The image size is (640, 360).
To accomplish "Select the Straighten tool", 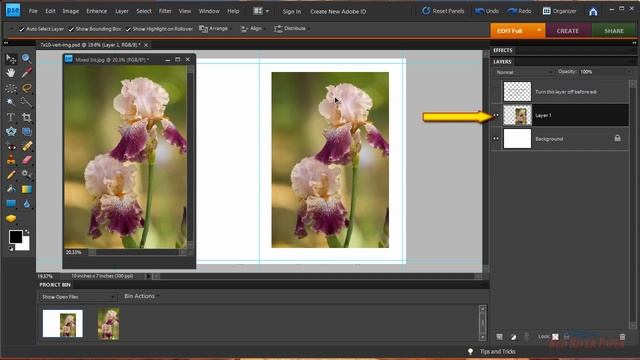I will coord(27,131).
